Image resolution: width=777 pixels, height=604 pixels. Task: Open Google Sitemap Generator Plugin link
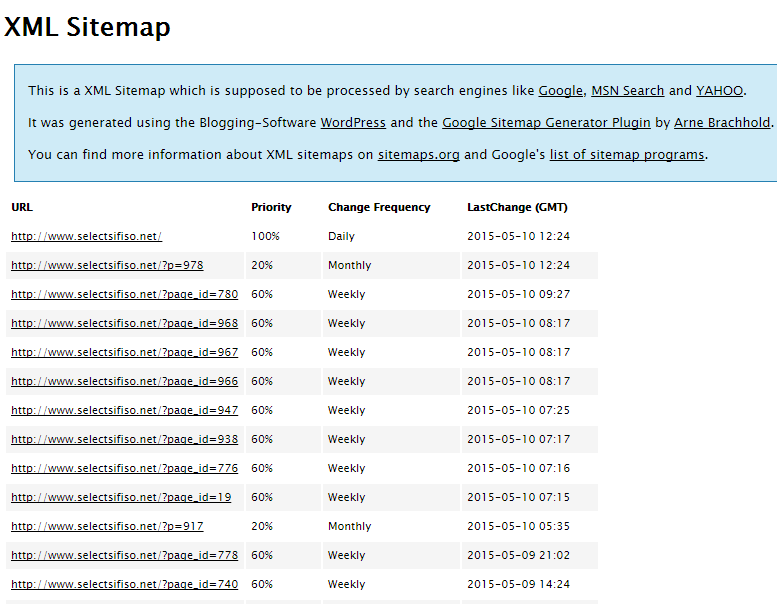[546, 123]
